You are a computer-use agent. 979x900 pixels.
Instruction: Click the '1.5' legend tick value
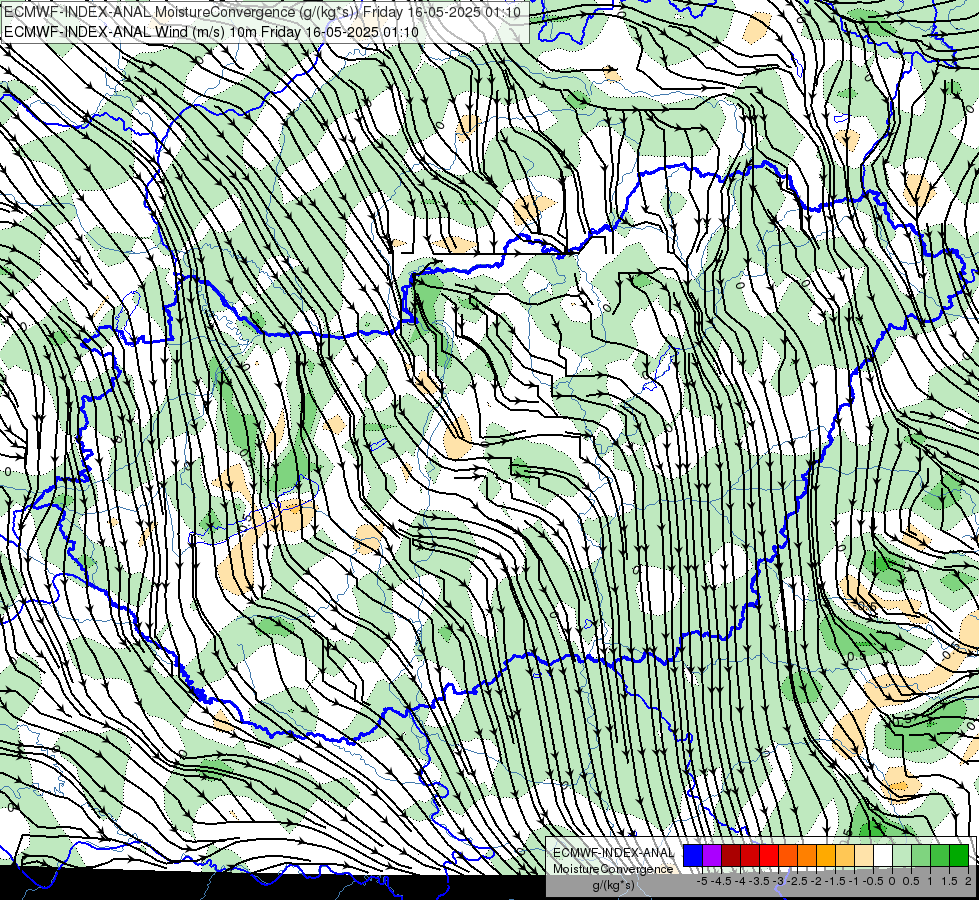click(949, 881)
